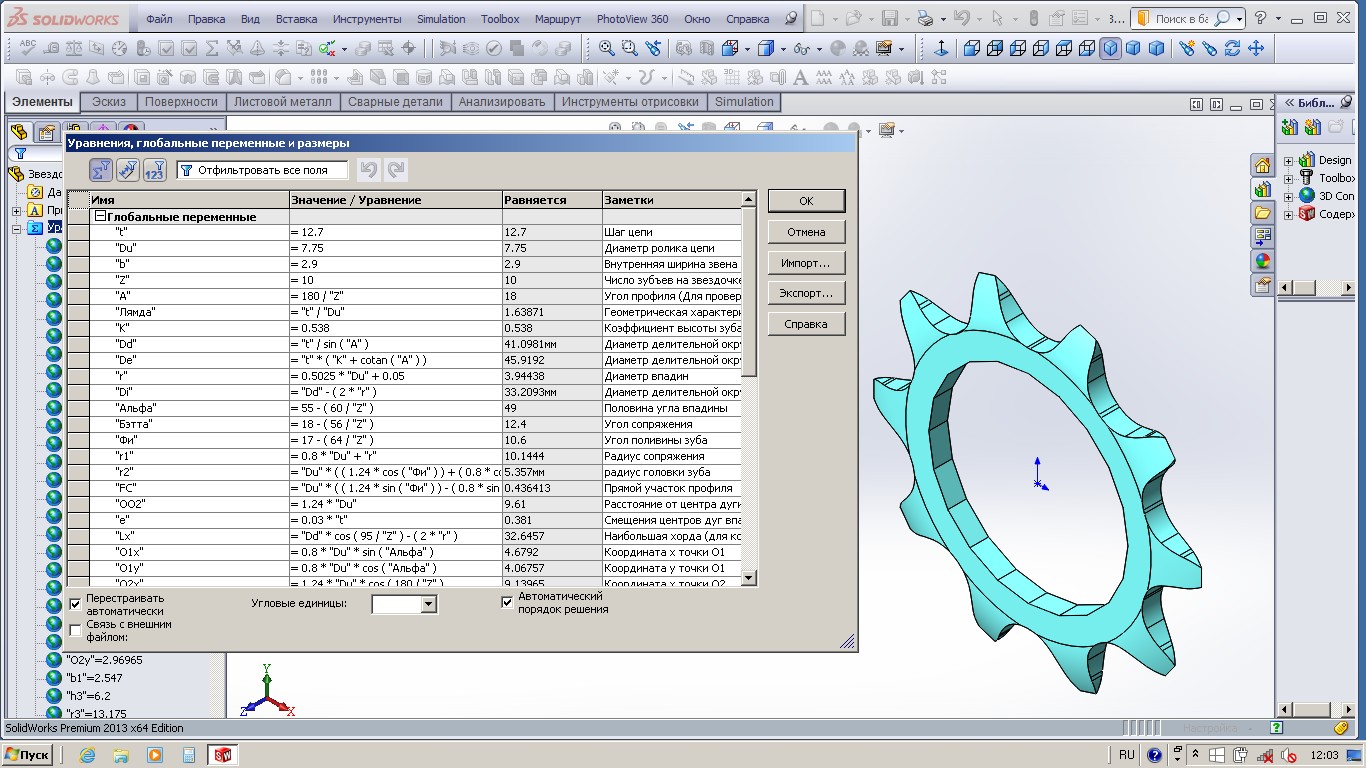
Task: Select the "Лямда" variable name cell
Action: point(188,312)
